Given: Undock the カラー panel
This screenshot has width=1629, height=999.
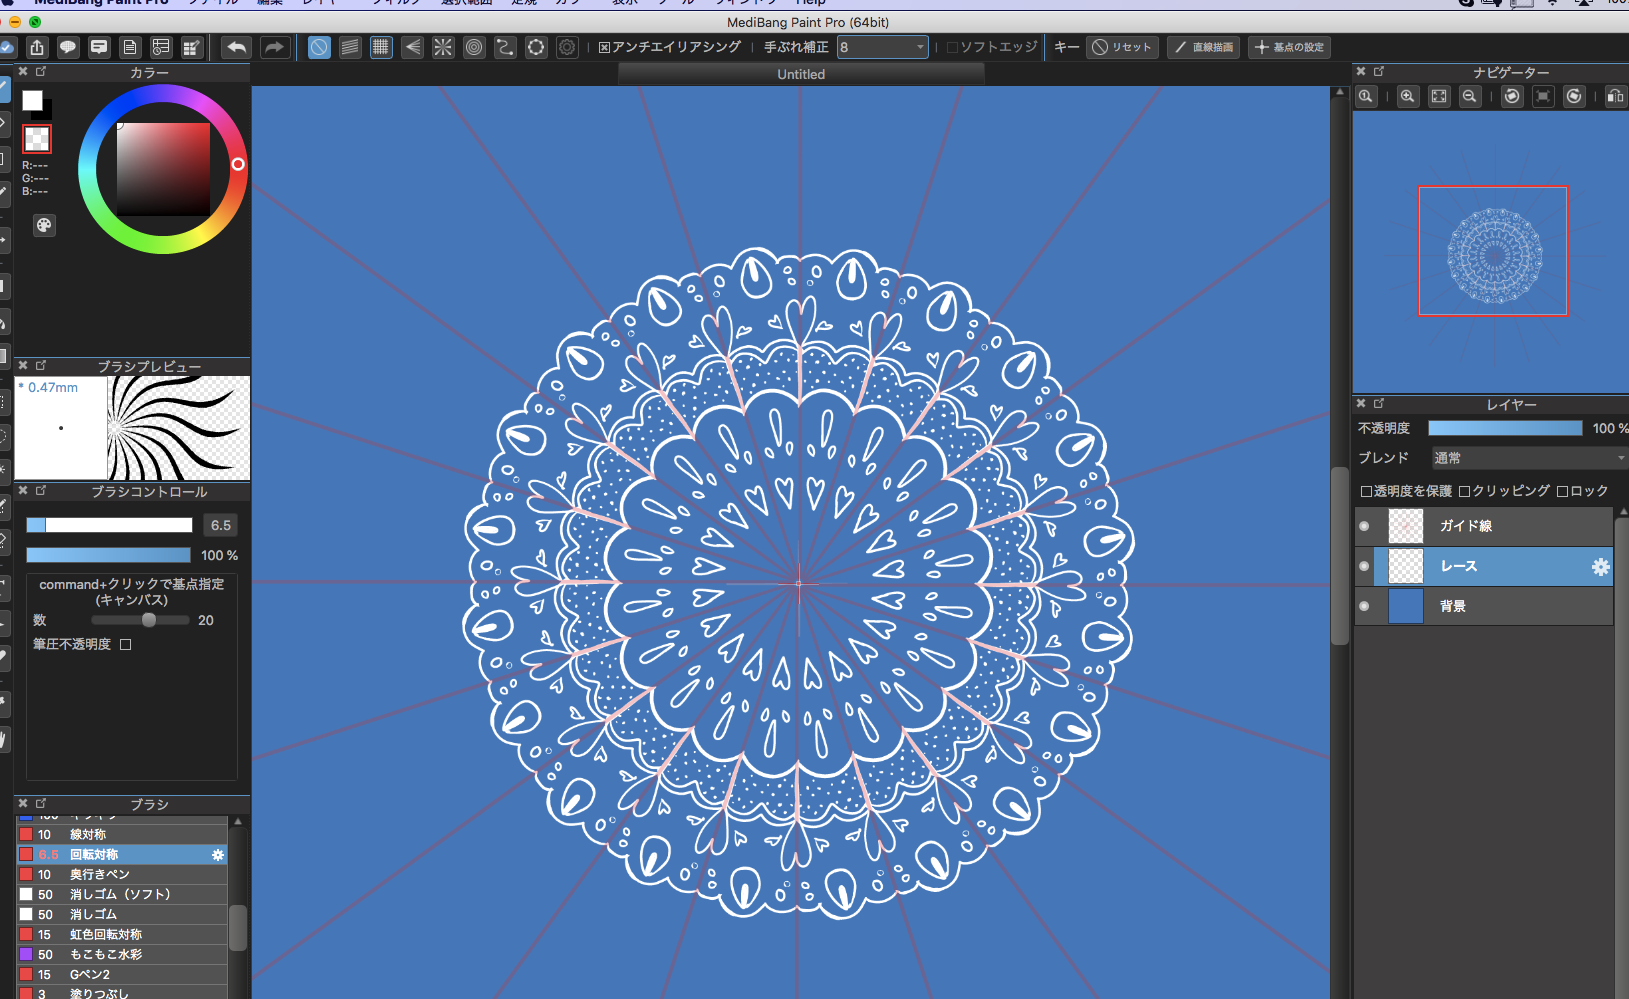Looking at the screenshot, I should point(41,72).
